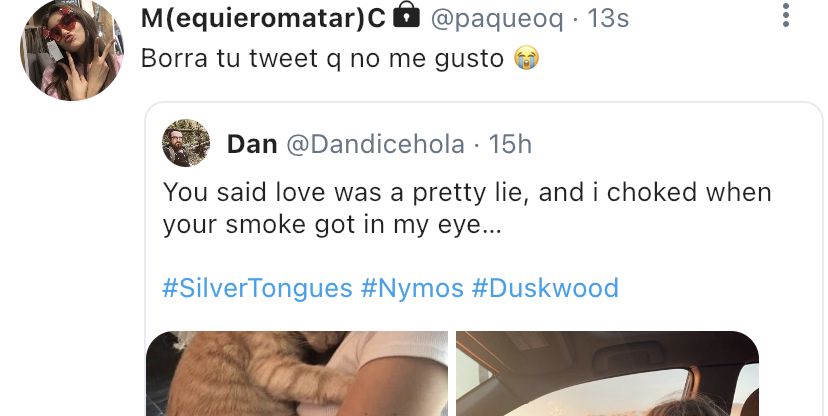Viewport: 828px width, 416px height.
Task: Open the #Duskwood hashtag
Action: [545, 288]
